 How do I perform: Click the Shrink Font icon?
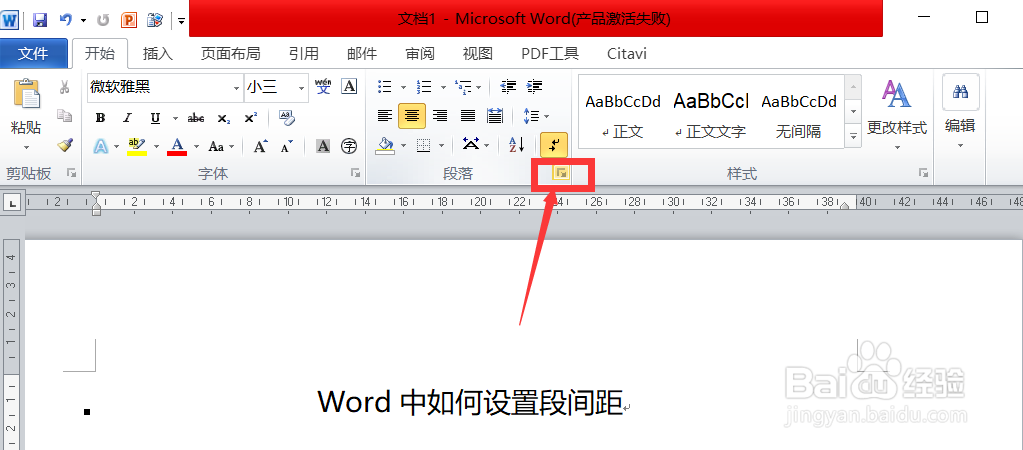pyautogui.click(x=286, y=146)
